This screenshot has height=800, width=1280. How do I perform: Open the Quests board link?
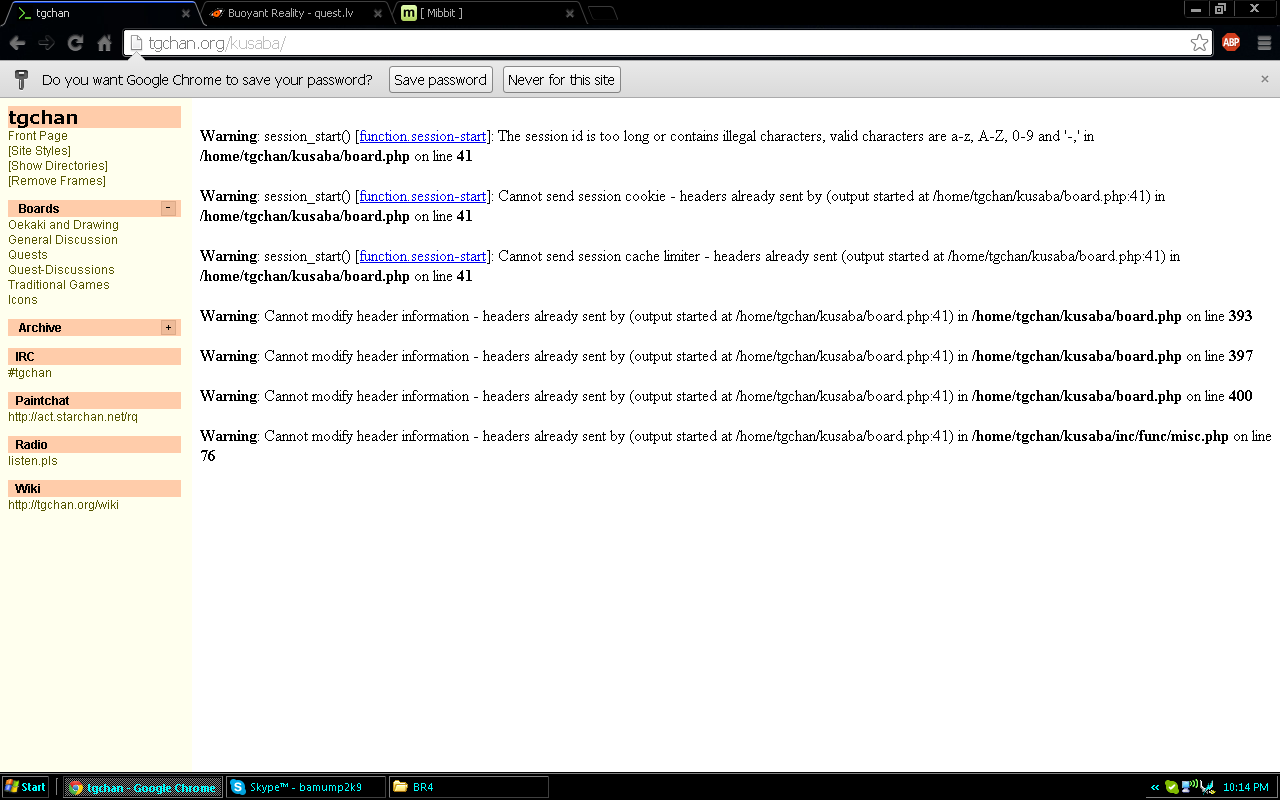coord(28,255)
